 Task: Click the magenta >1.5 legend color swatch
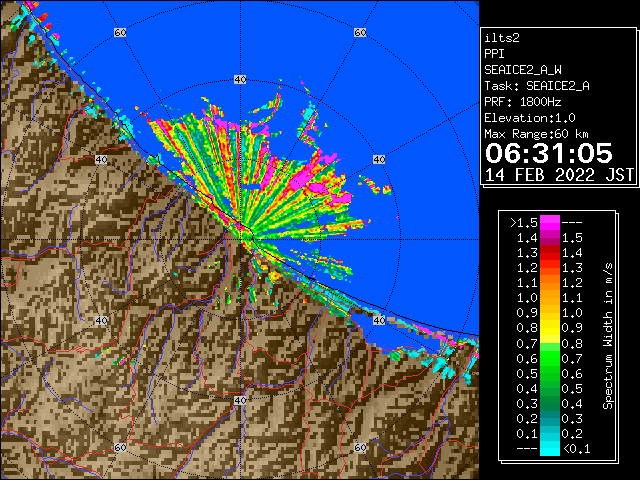pyautogui.click(x=550, y=223)
